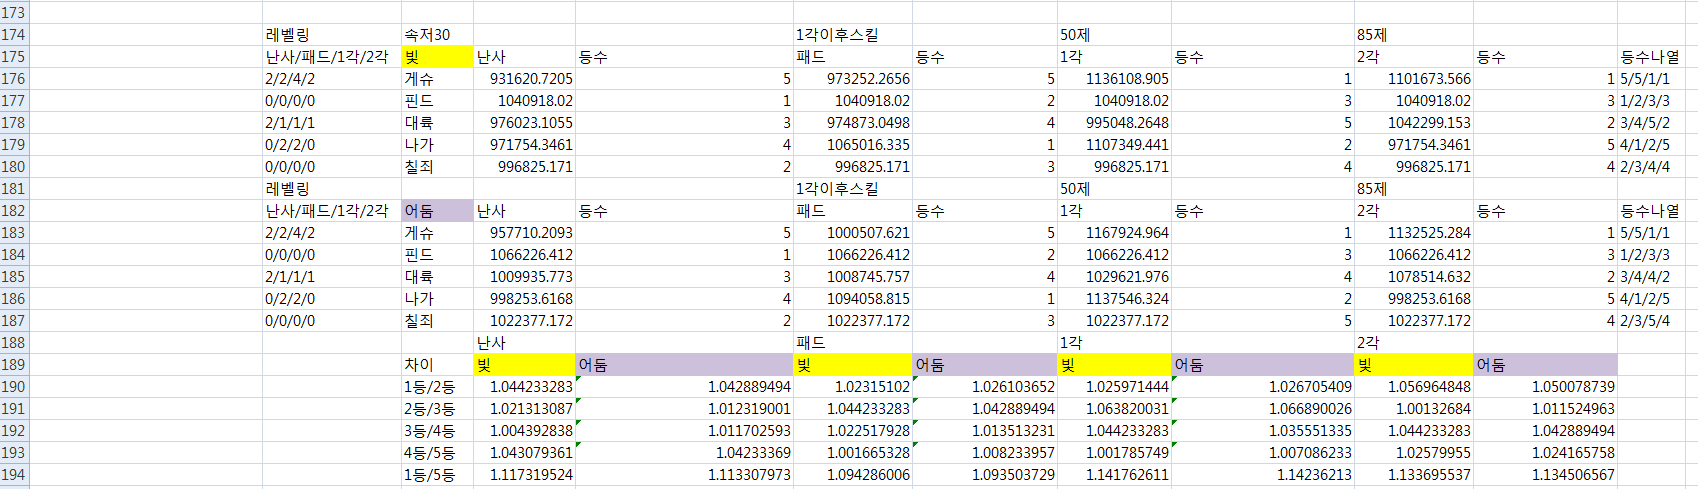Click row header 181
Viewport: 1698px width, 489px height.
14,189
